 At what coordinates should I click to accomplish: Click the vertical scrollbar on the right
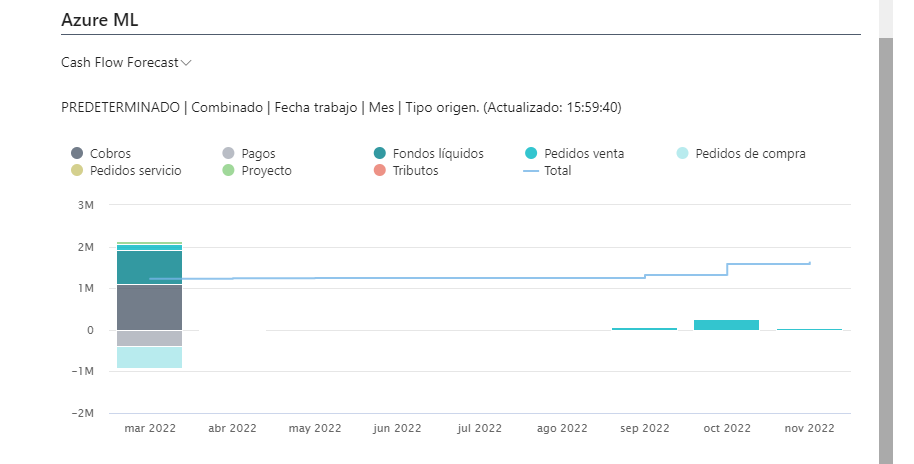coord(886,250)
